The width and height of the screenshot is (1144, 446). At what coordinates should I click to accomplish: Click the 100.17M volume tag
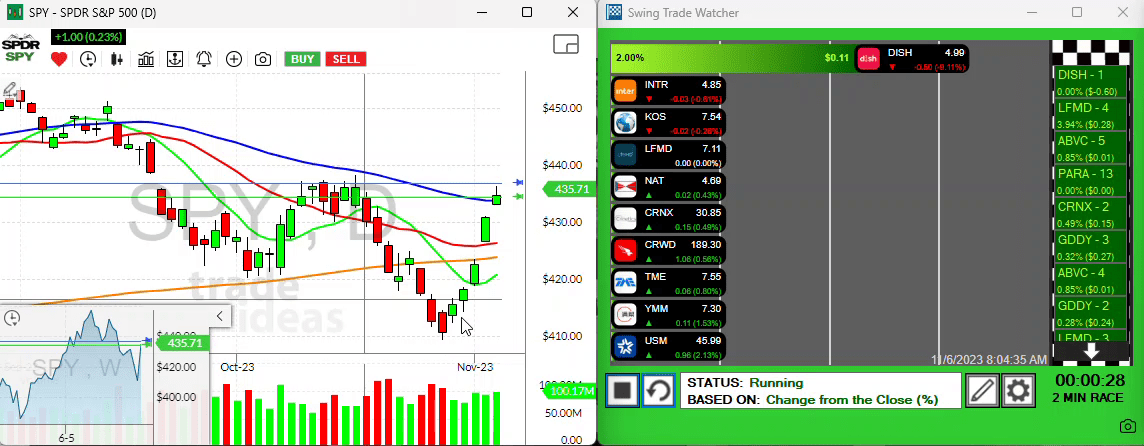(571, 392)
